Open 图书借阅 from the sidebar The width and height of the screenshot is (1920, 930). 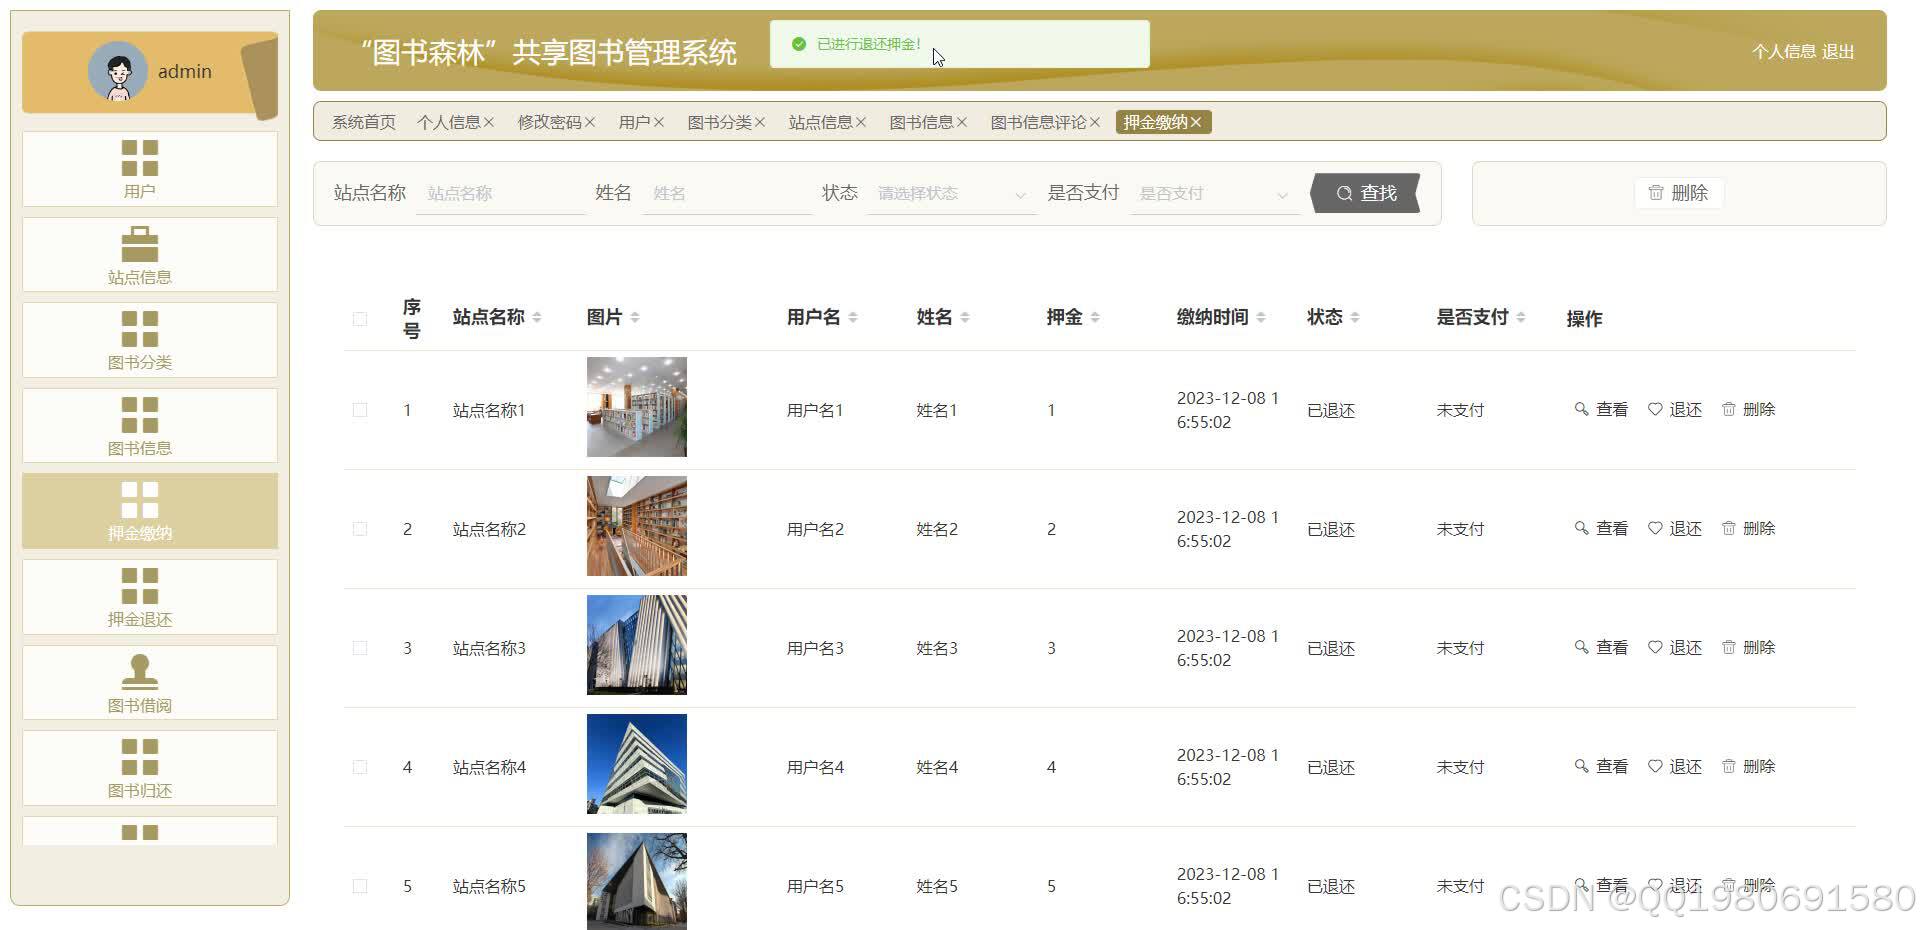pyautogui.click(x=140, y=681)
